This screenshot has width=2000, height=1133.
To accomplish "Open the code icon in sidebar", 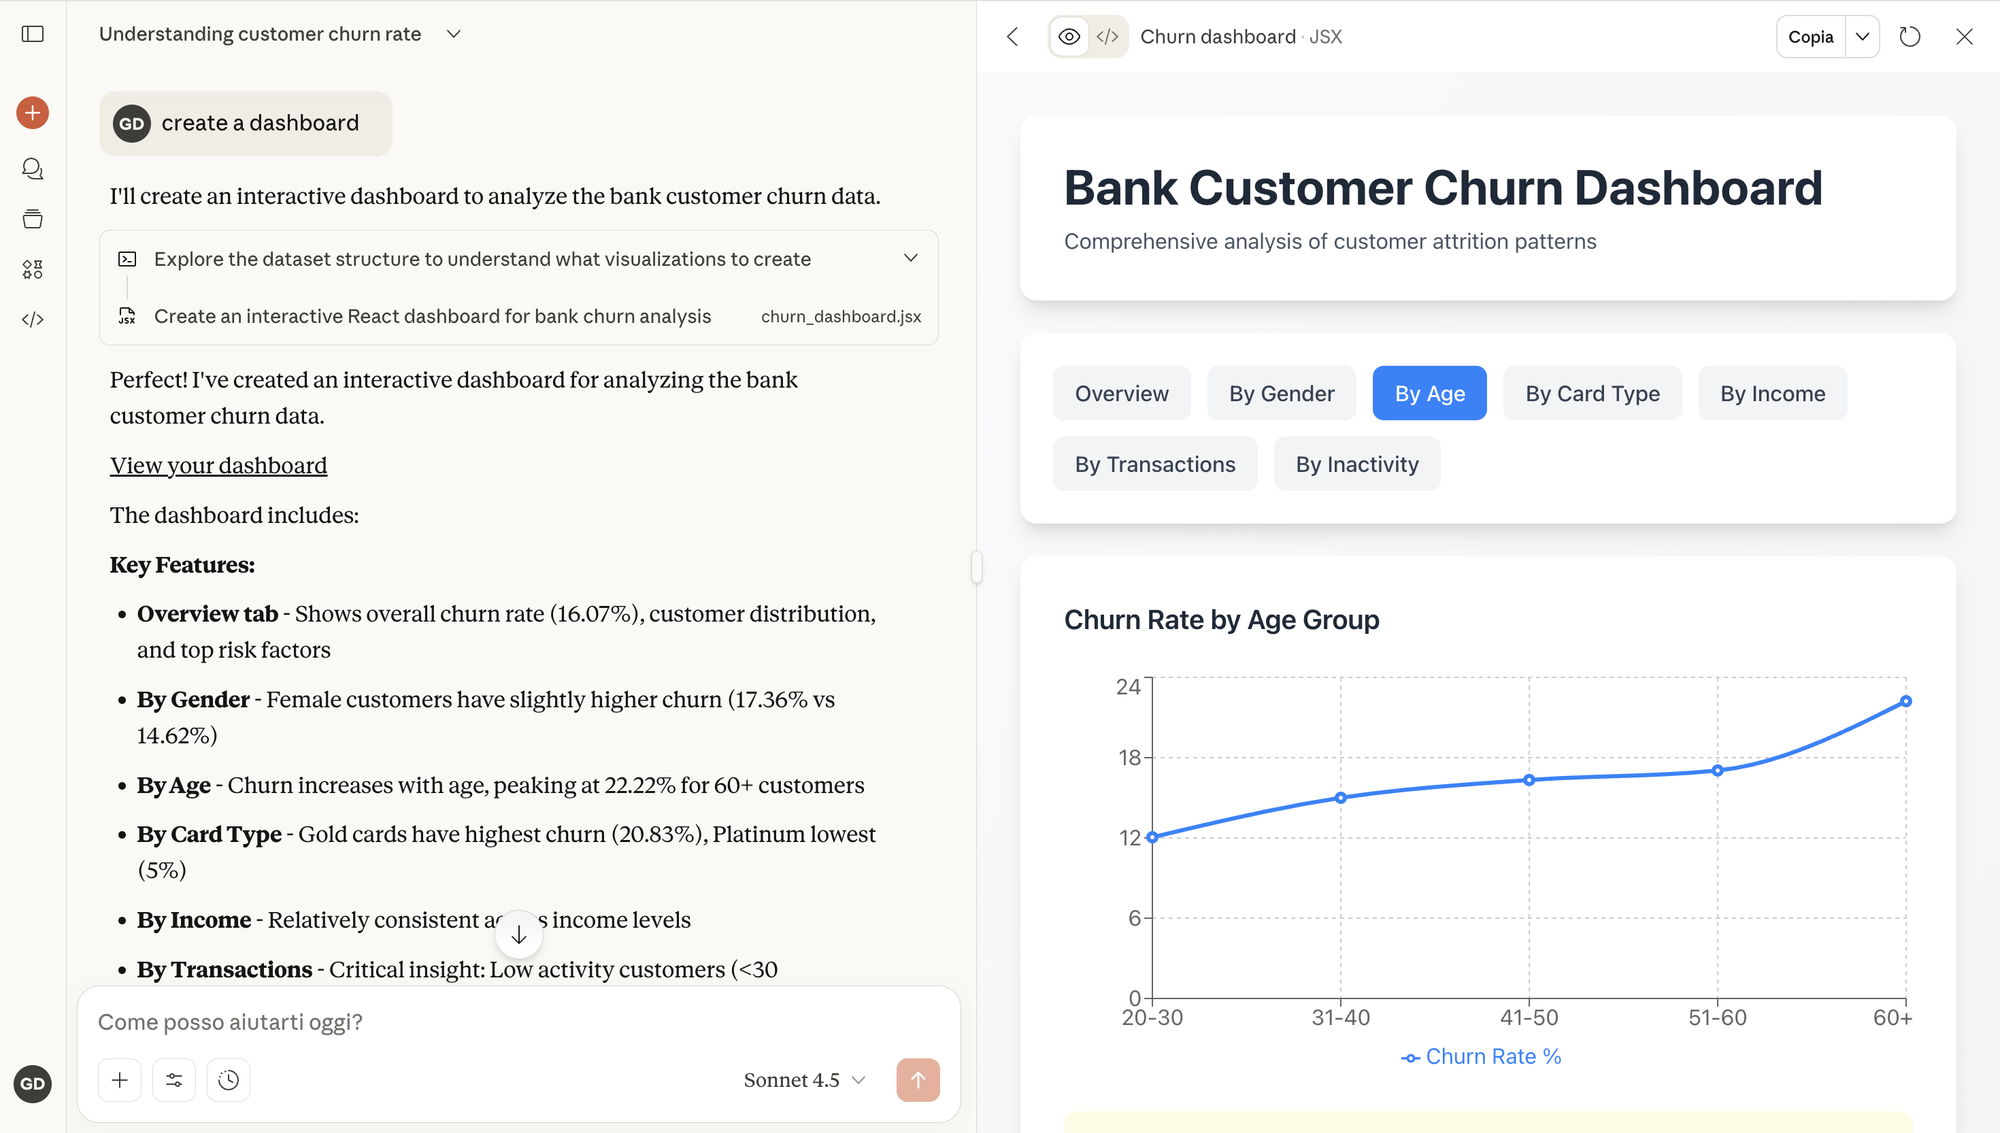I will point(33,320).
